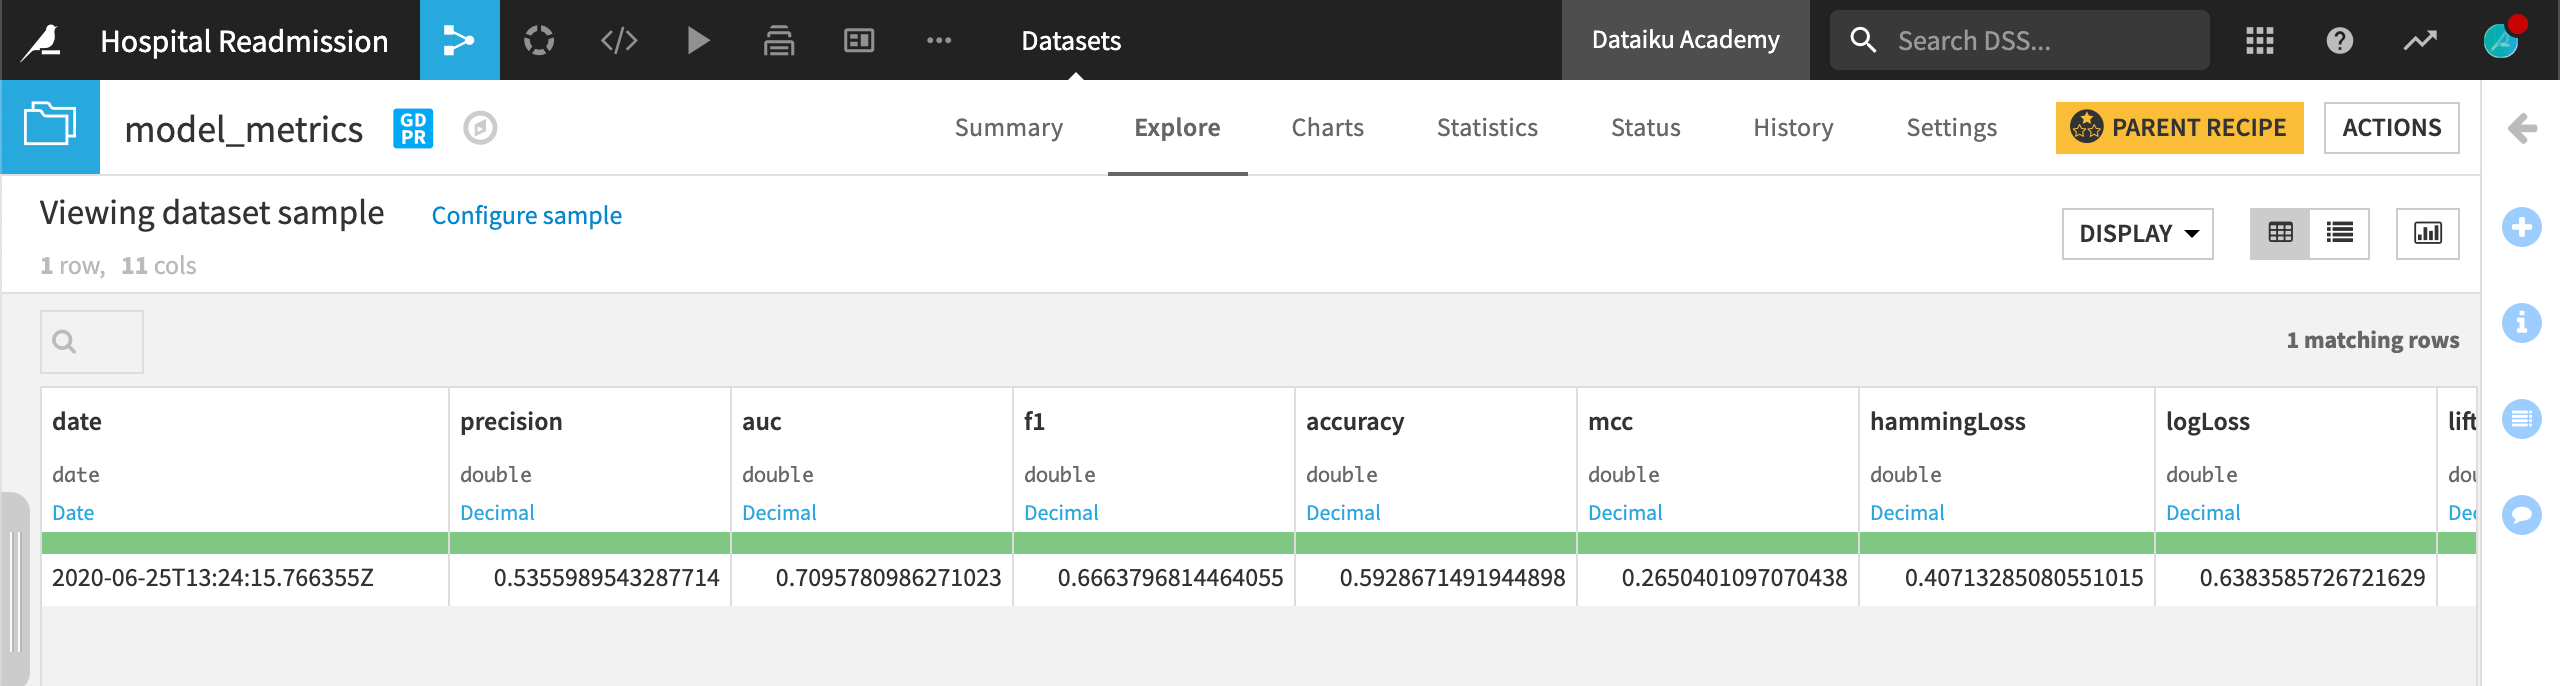Click the green validity bar under mcc
The height and width of the screenshot is (686, 2560).
(x=1718, y=543)
